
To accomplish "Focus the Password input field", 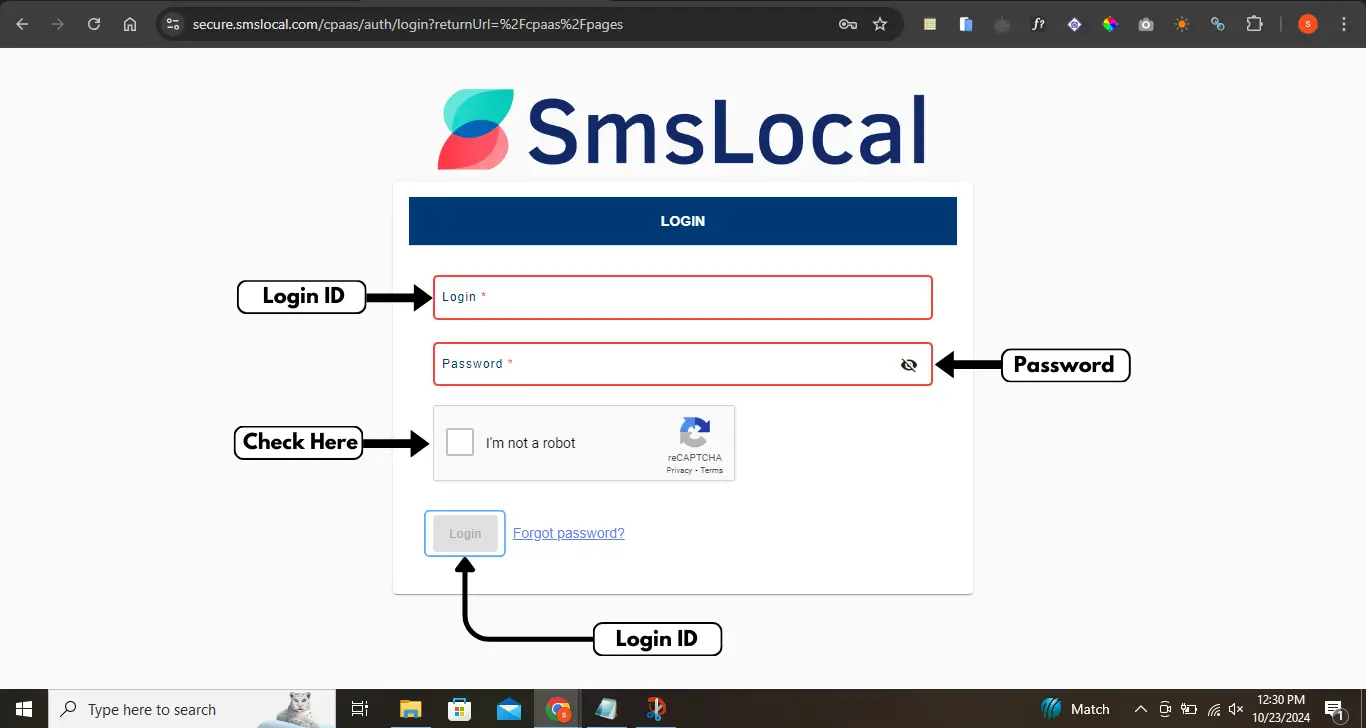I will pyautogui.click(x=683, y=364).
